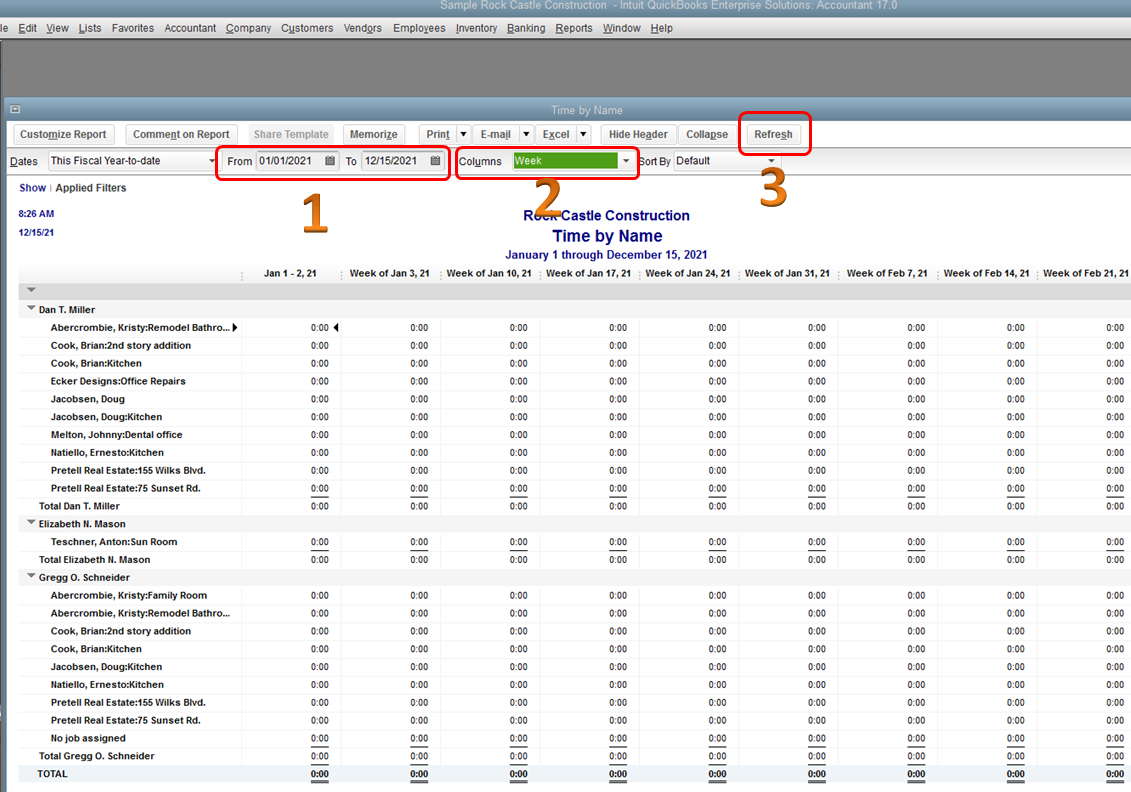Open the Excel button dropdown arrow
The height and width of the screenshot is (792, 1131).
583,135
